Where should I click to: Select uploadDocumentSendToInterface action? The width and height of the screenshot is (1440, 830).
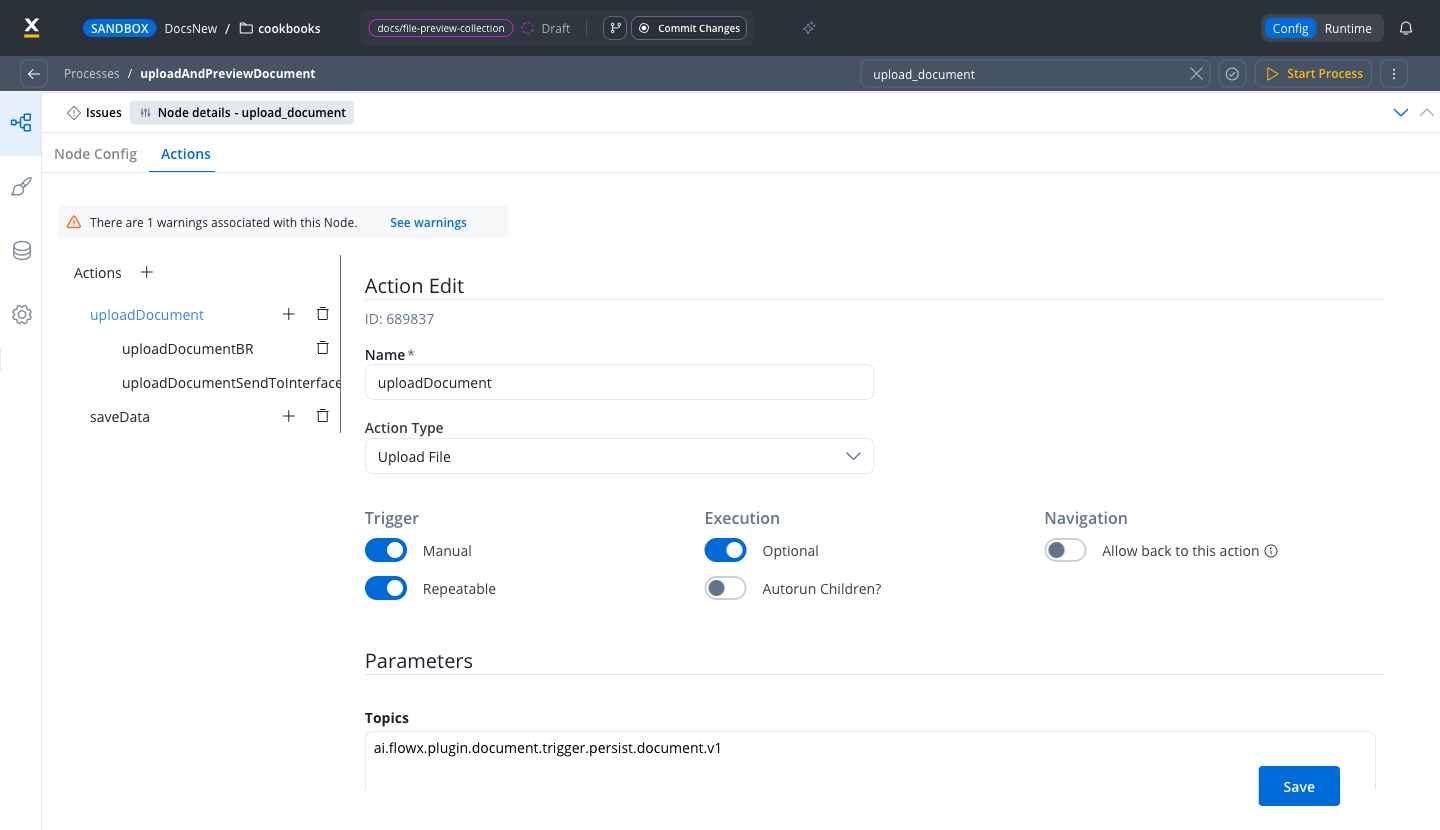(231, 382)
